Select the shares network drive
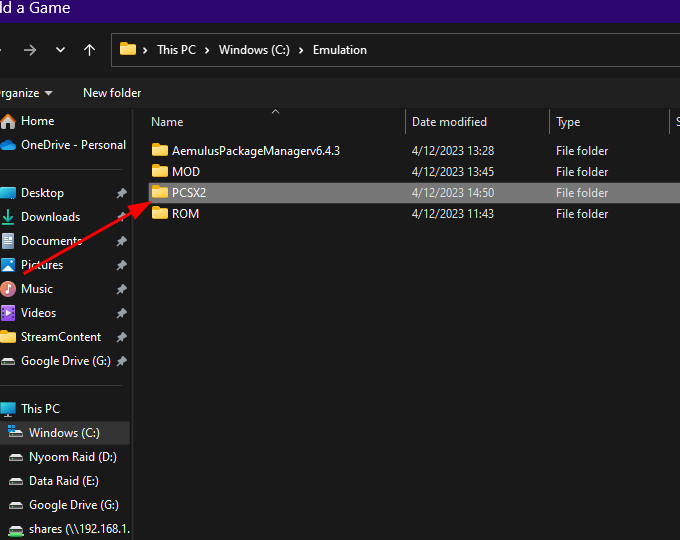Screen dimensions: 680x540 (x=79, y=529)
